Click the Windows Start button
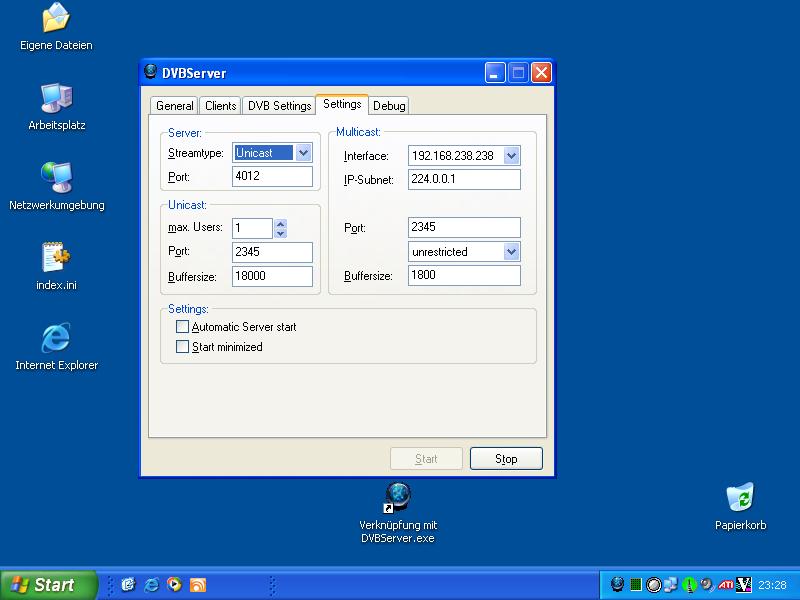The image size is (800, 600). pyautogui.click(x=48, y=585)
